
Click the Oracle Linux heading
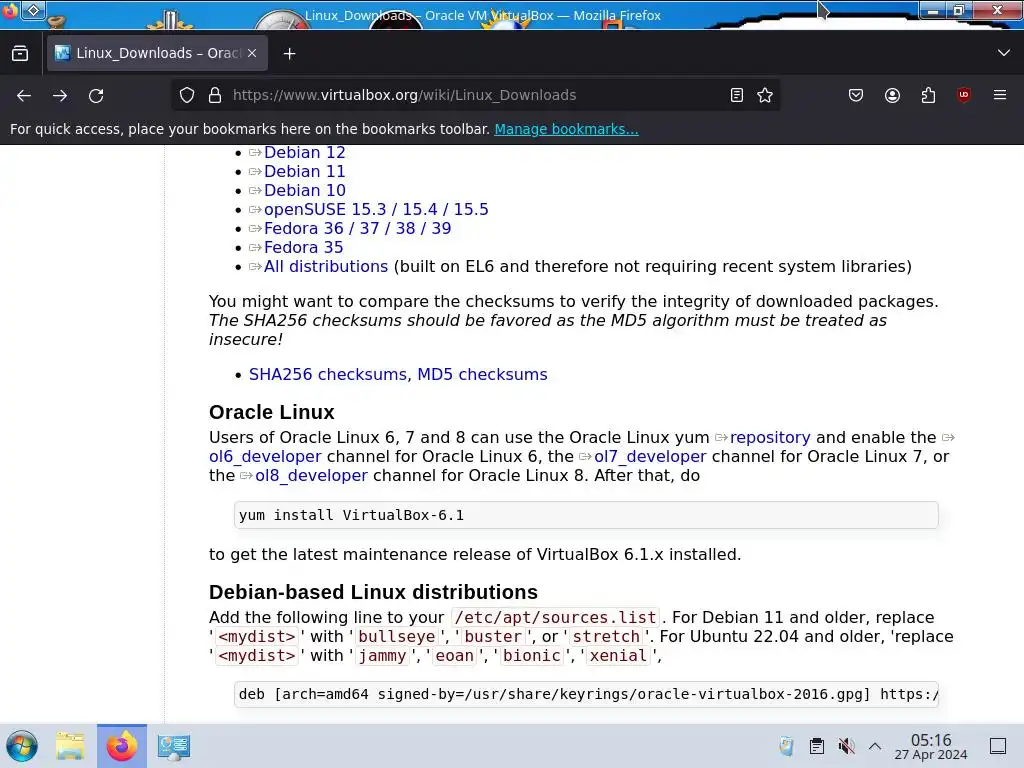[272, 412]
